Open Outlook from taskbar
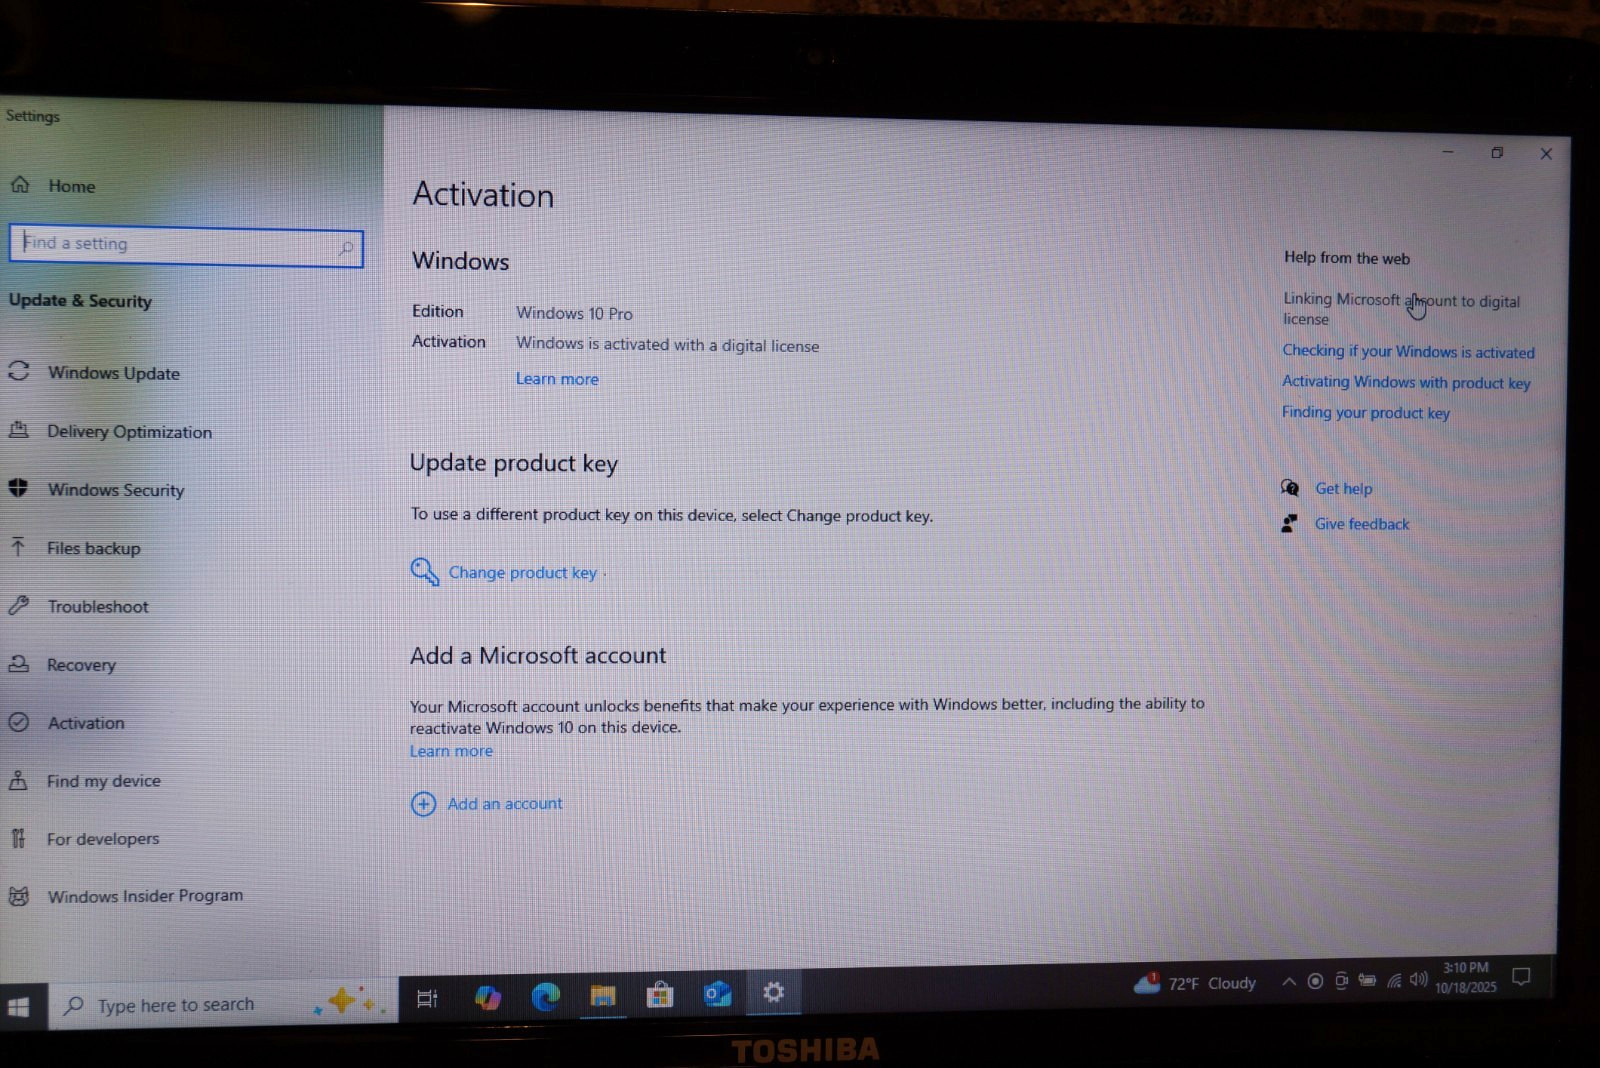Viewport: 1600px width, 1068px height. click(717, 993)
